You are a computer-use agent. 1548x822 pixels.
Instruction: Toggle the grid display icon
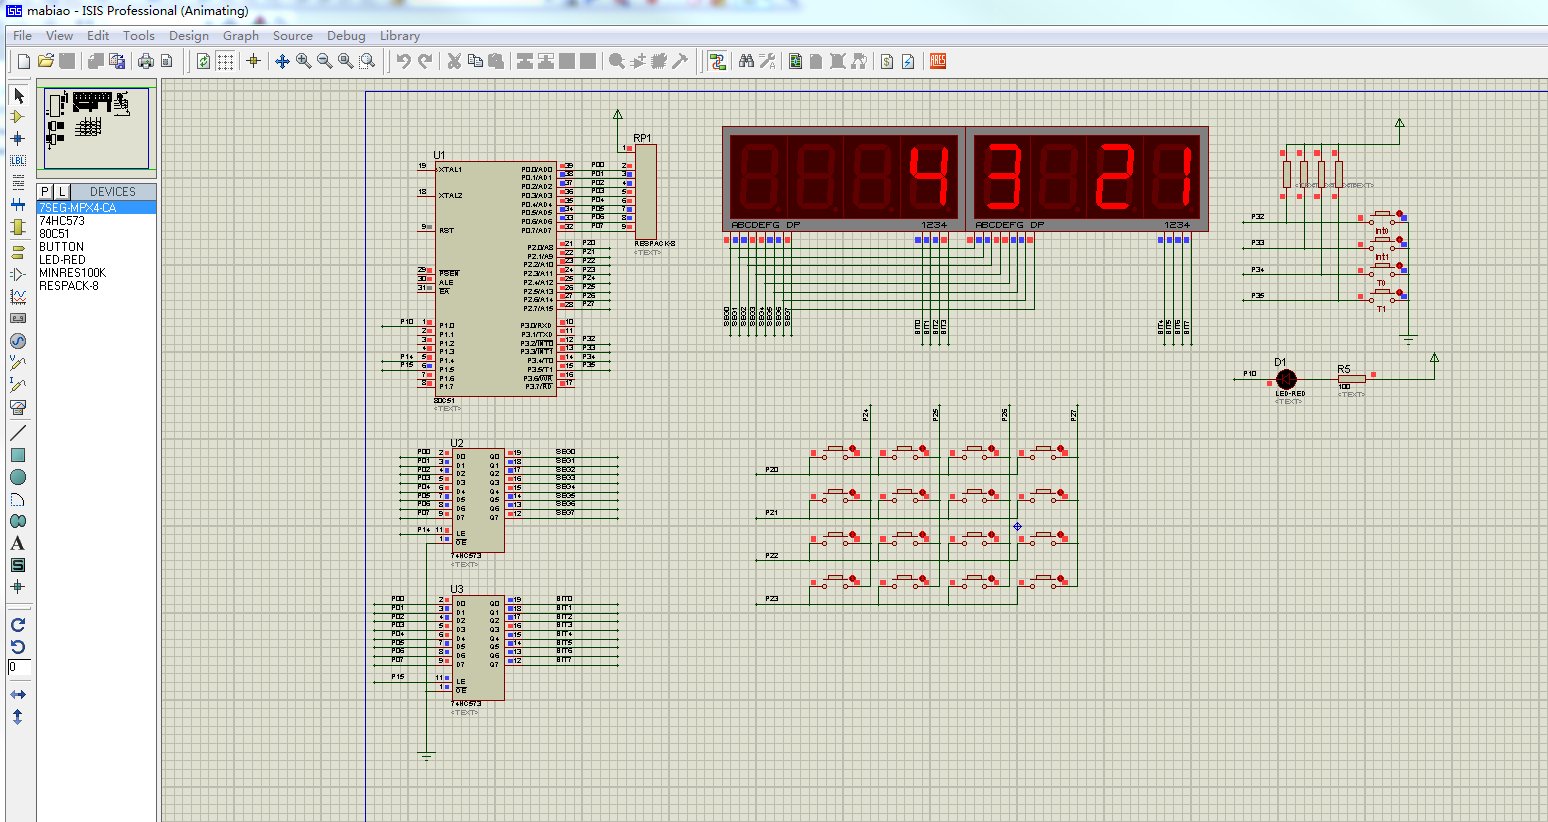(x=226, y=61)
